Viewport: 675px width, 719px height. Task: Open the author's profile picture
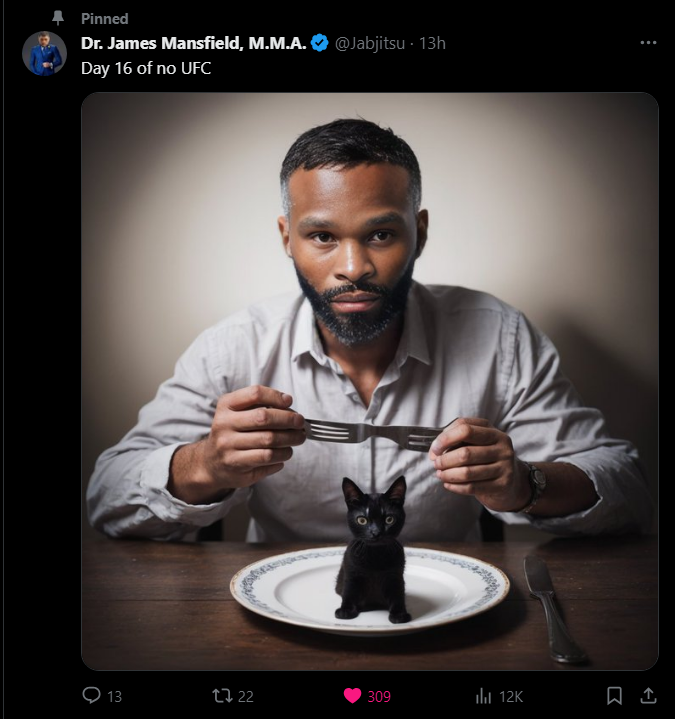[x=44, y=54]
